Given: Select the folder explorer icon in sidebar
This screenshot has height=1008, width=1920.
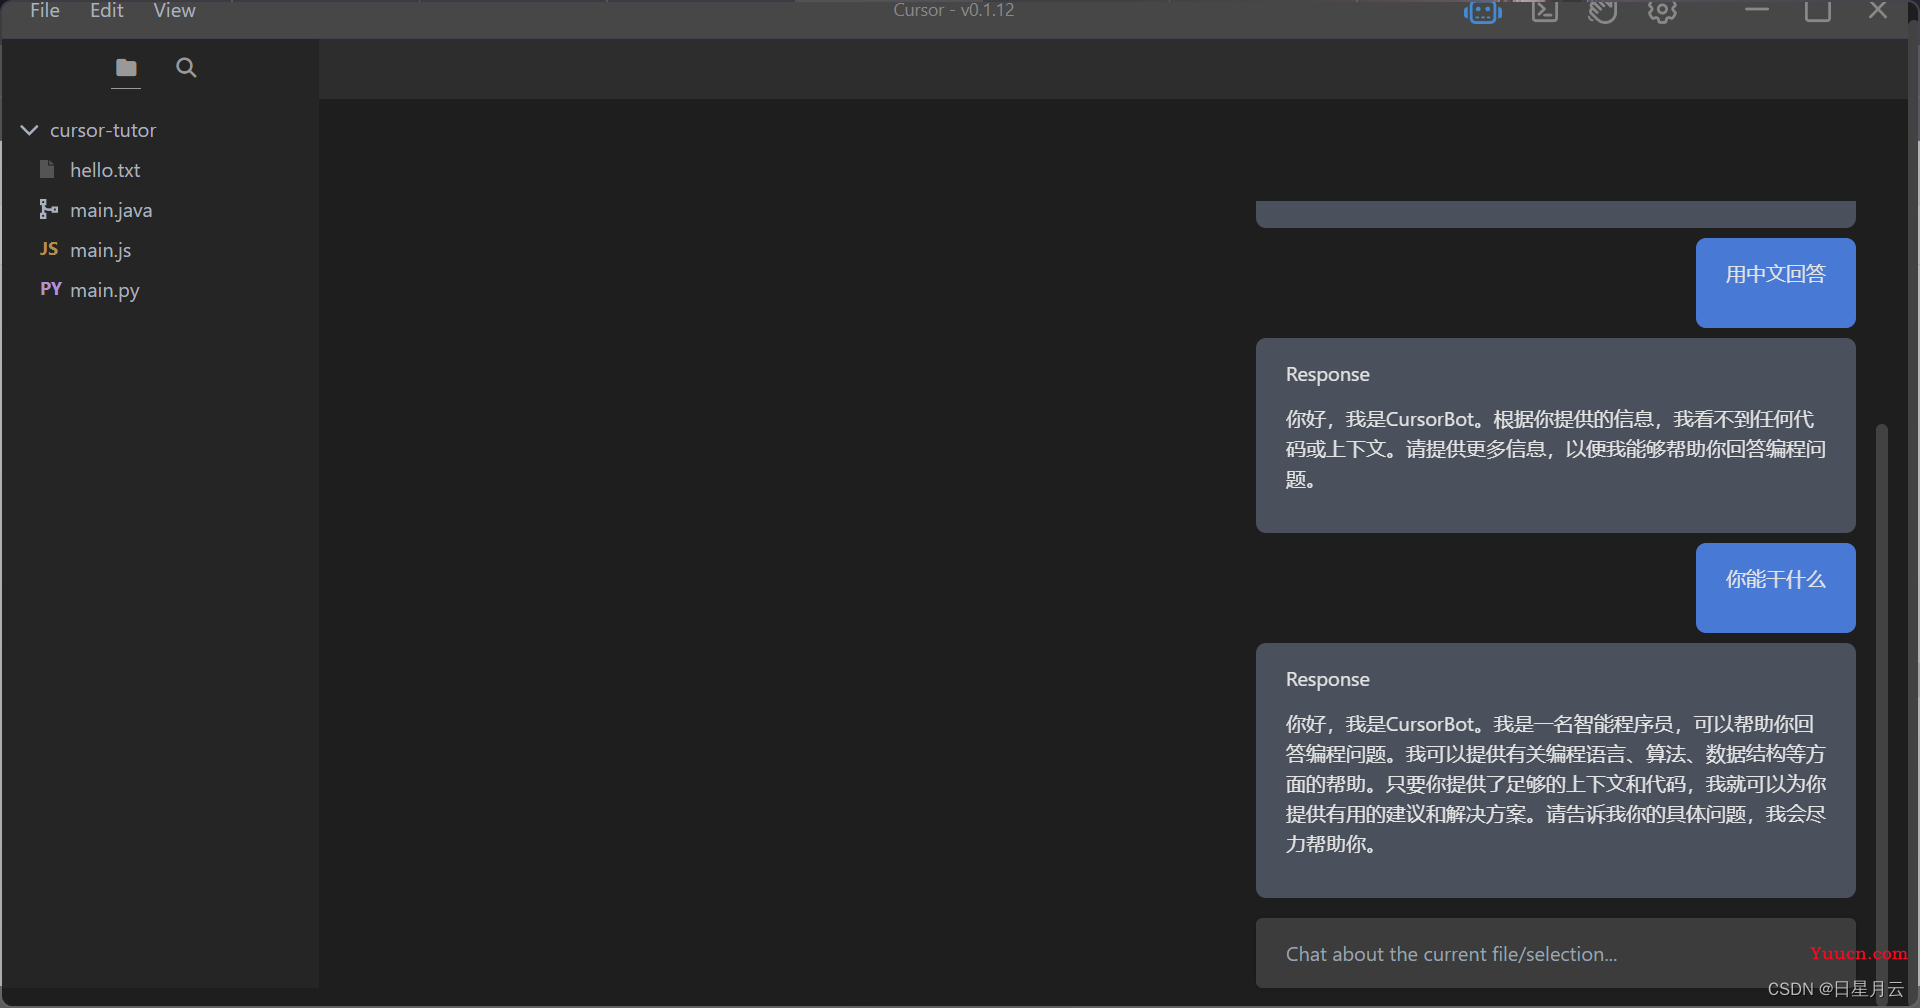Looking at the screenshot, I should pos(126,68).
